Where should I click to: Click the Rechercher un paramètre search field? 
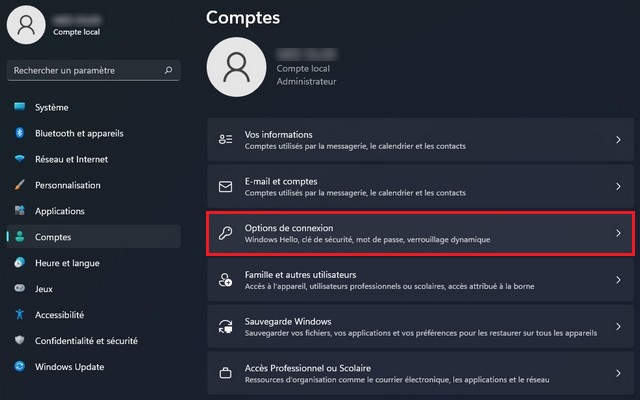(85, 71)
